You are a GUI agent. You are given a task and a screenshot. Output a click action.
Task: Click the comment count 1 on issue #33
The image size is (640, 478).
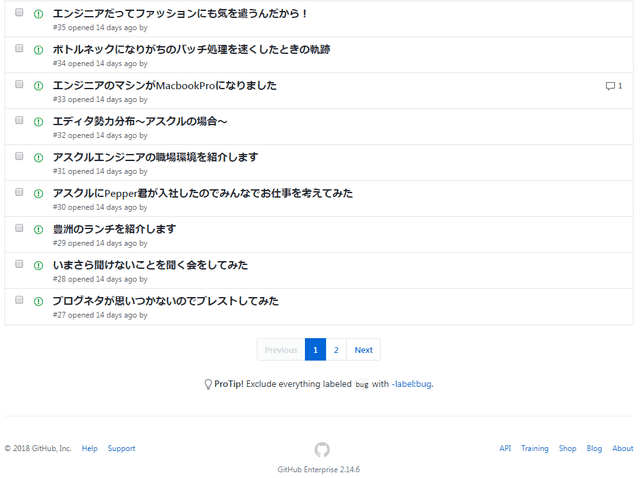pyautogui.click(x=620, y=86)
